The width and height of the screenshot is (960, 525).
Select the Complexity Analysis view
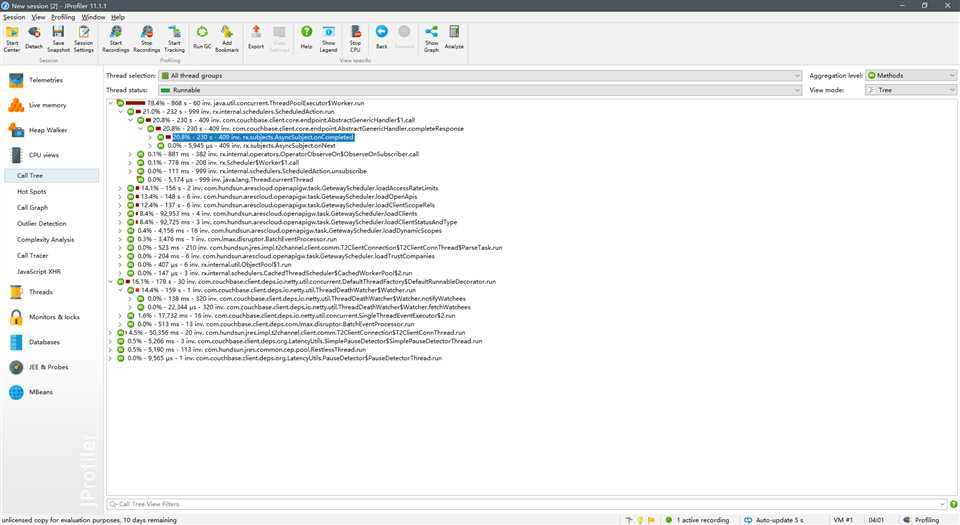(45, 239)
